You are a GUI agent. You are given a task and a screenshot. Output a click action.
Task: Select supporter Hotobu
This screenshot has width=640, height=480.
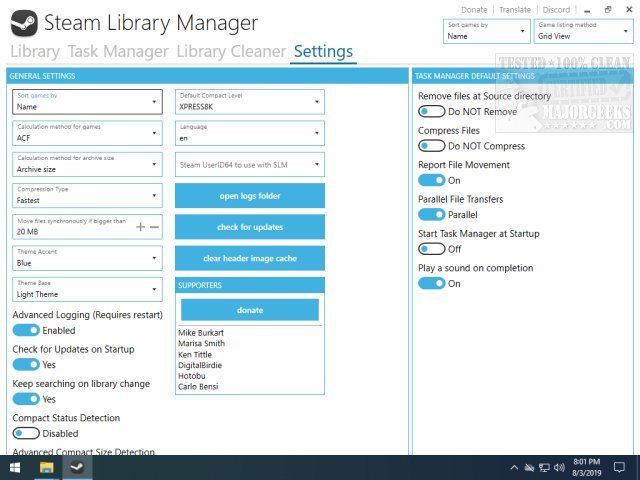[191, 376]
